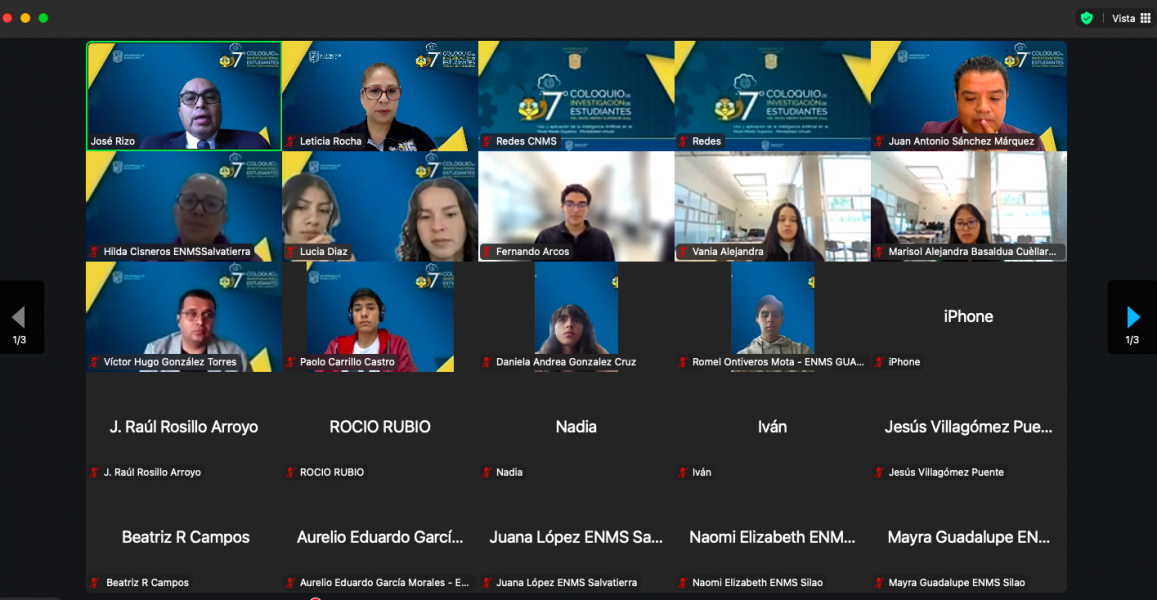Select Paolo Carrillo Castro's video tile

point(379,315)
